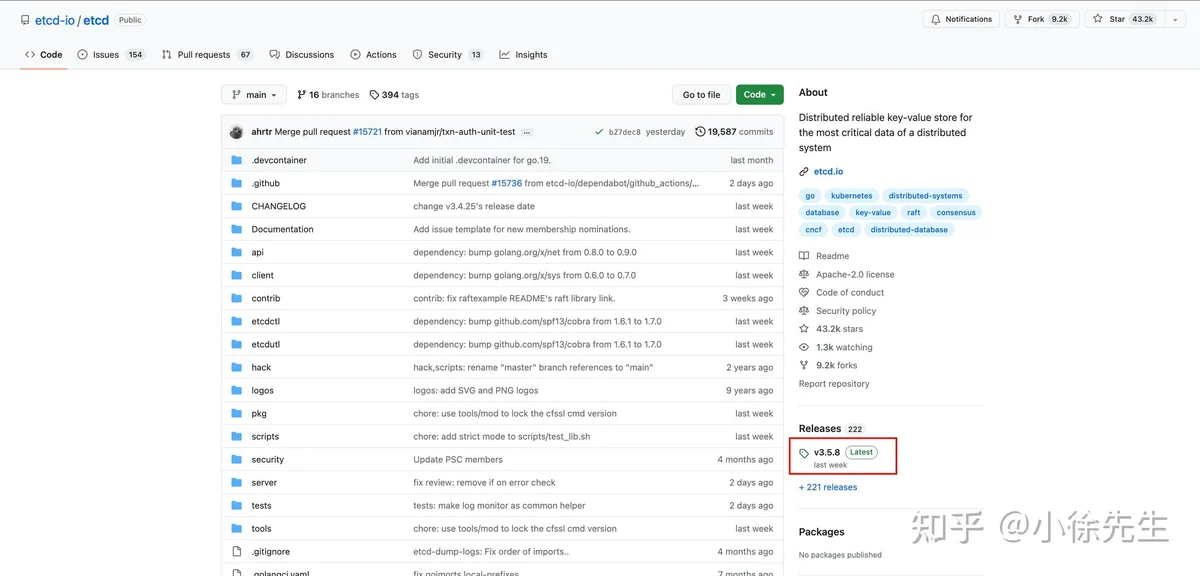Open the Security tab
The height and width of the screenshot is (576, 1200).
pos(448,55)
